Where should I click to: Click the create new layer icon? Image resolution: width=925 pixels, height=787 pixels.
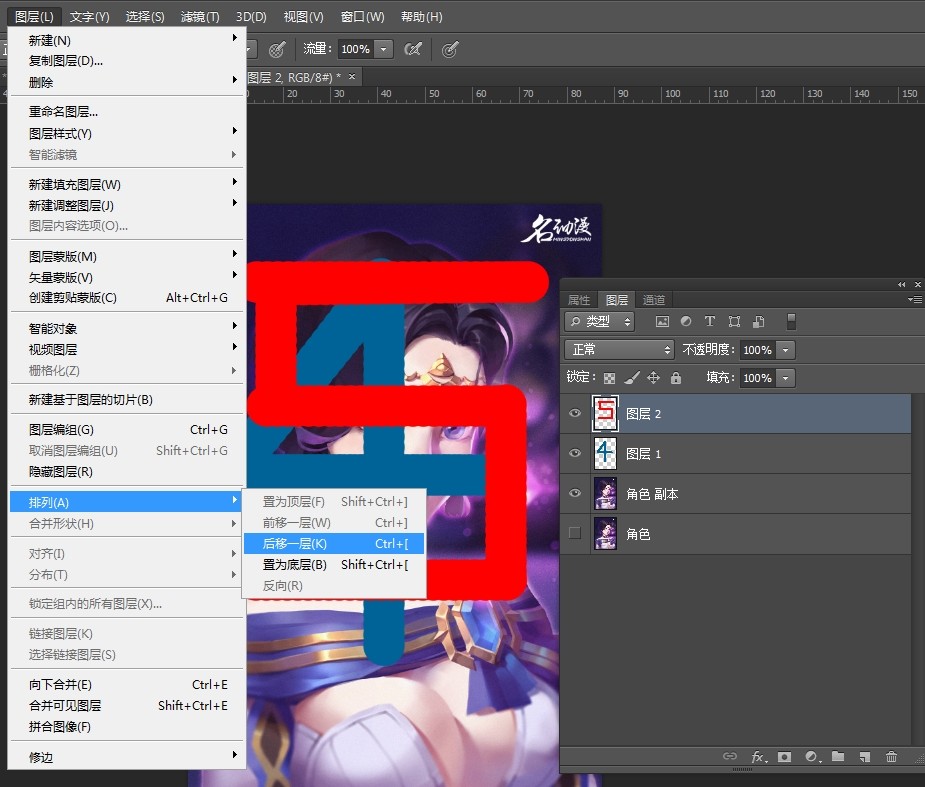coord(864,757)
